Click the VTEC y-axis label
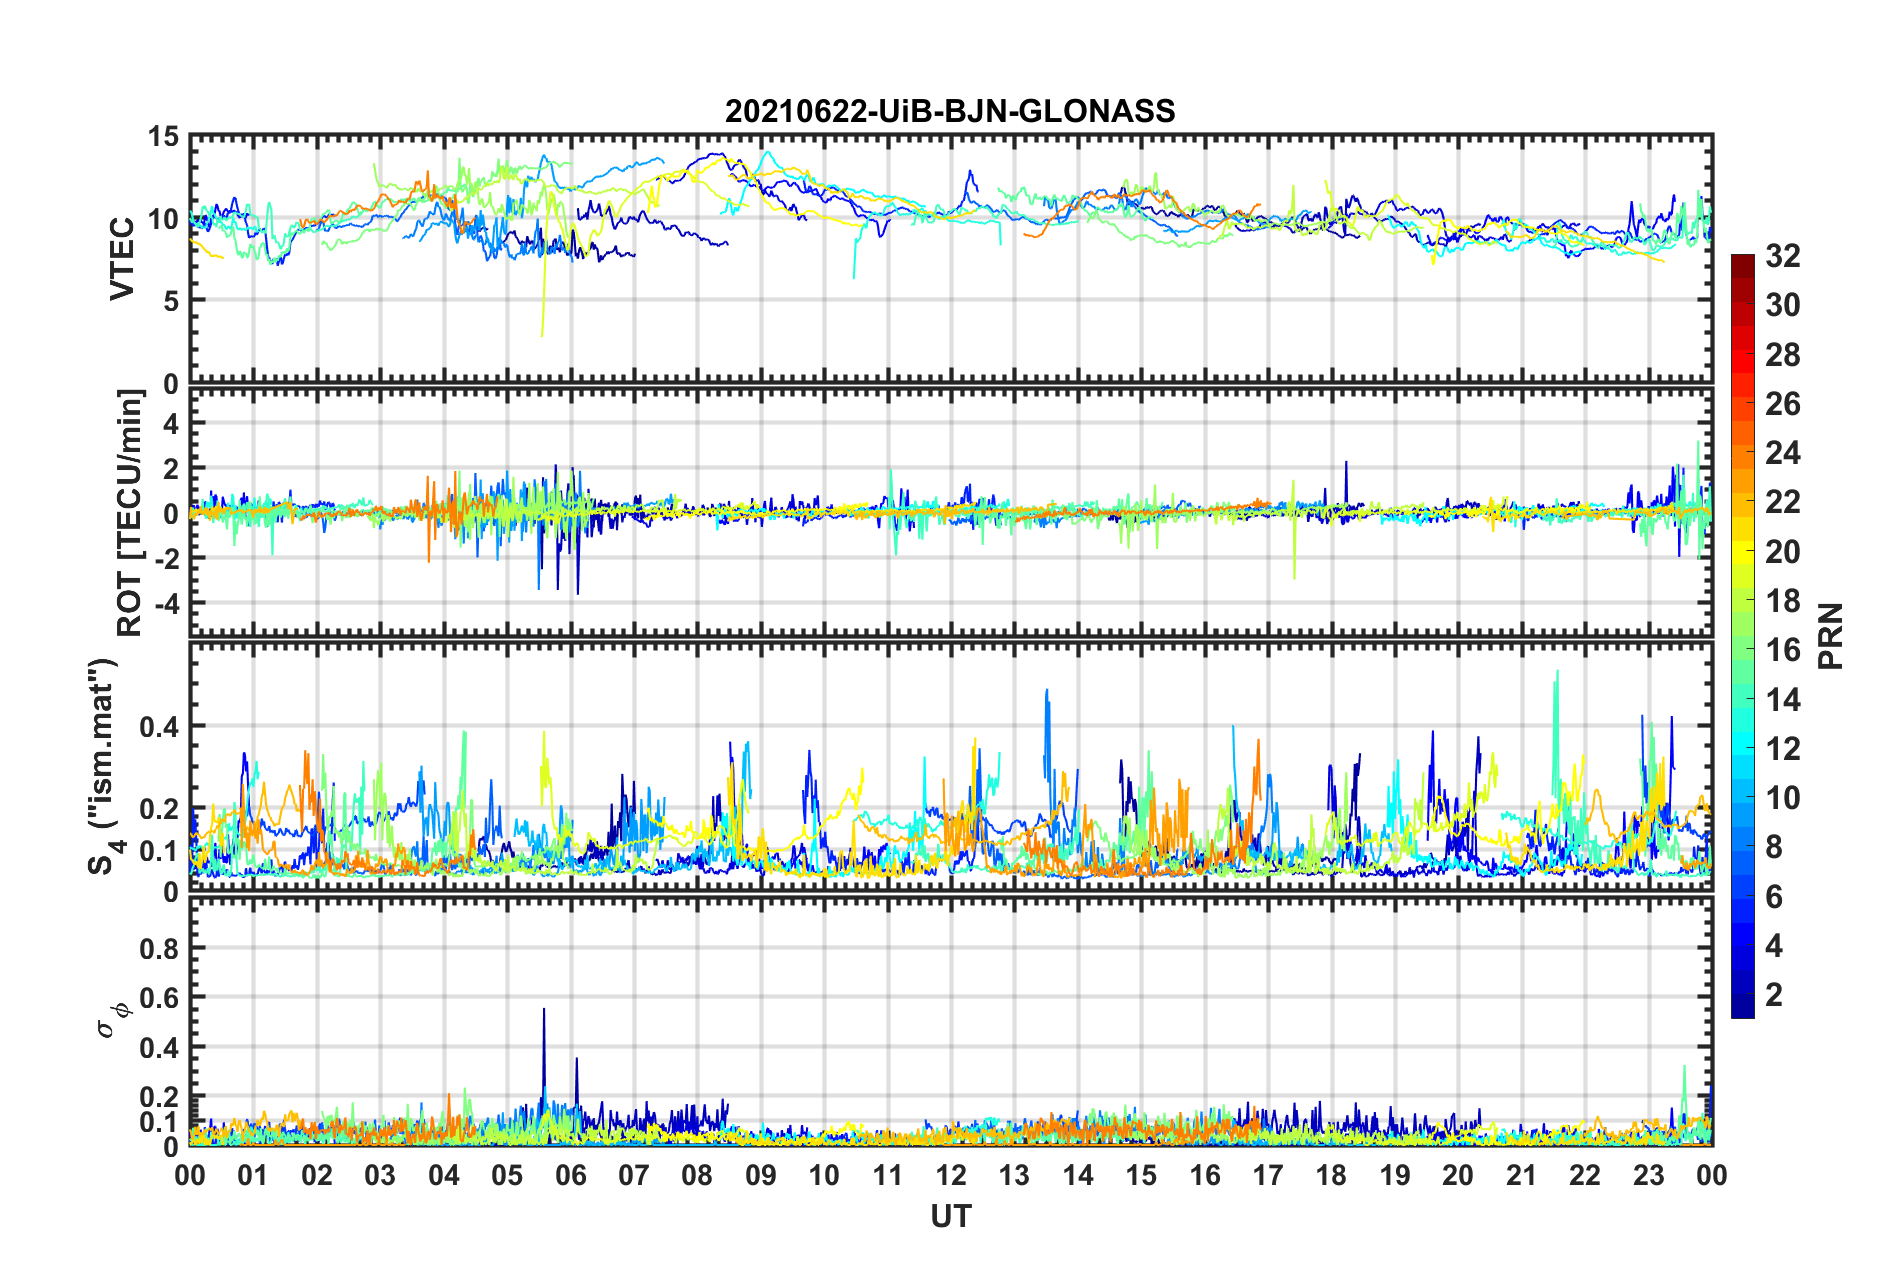Viewport: 1902px width, 1272px height. click(122, 259)
